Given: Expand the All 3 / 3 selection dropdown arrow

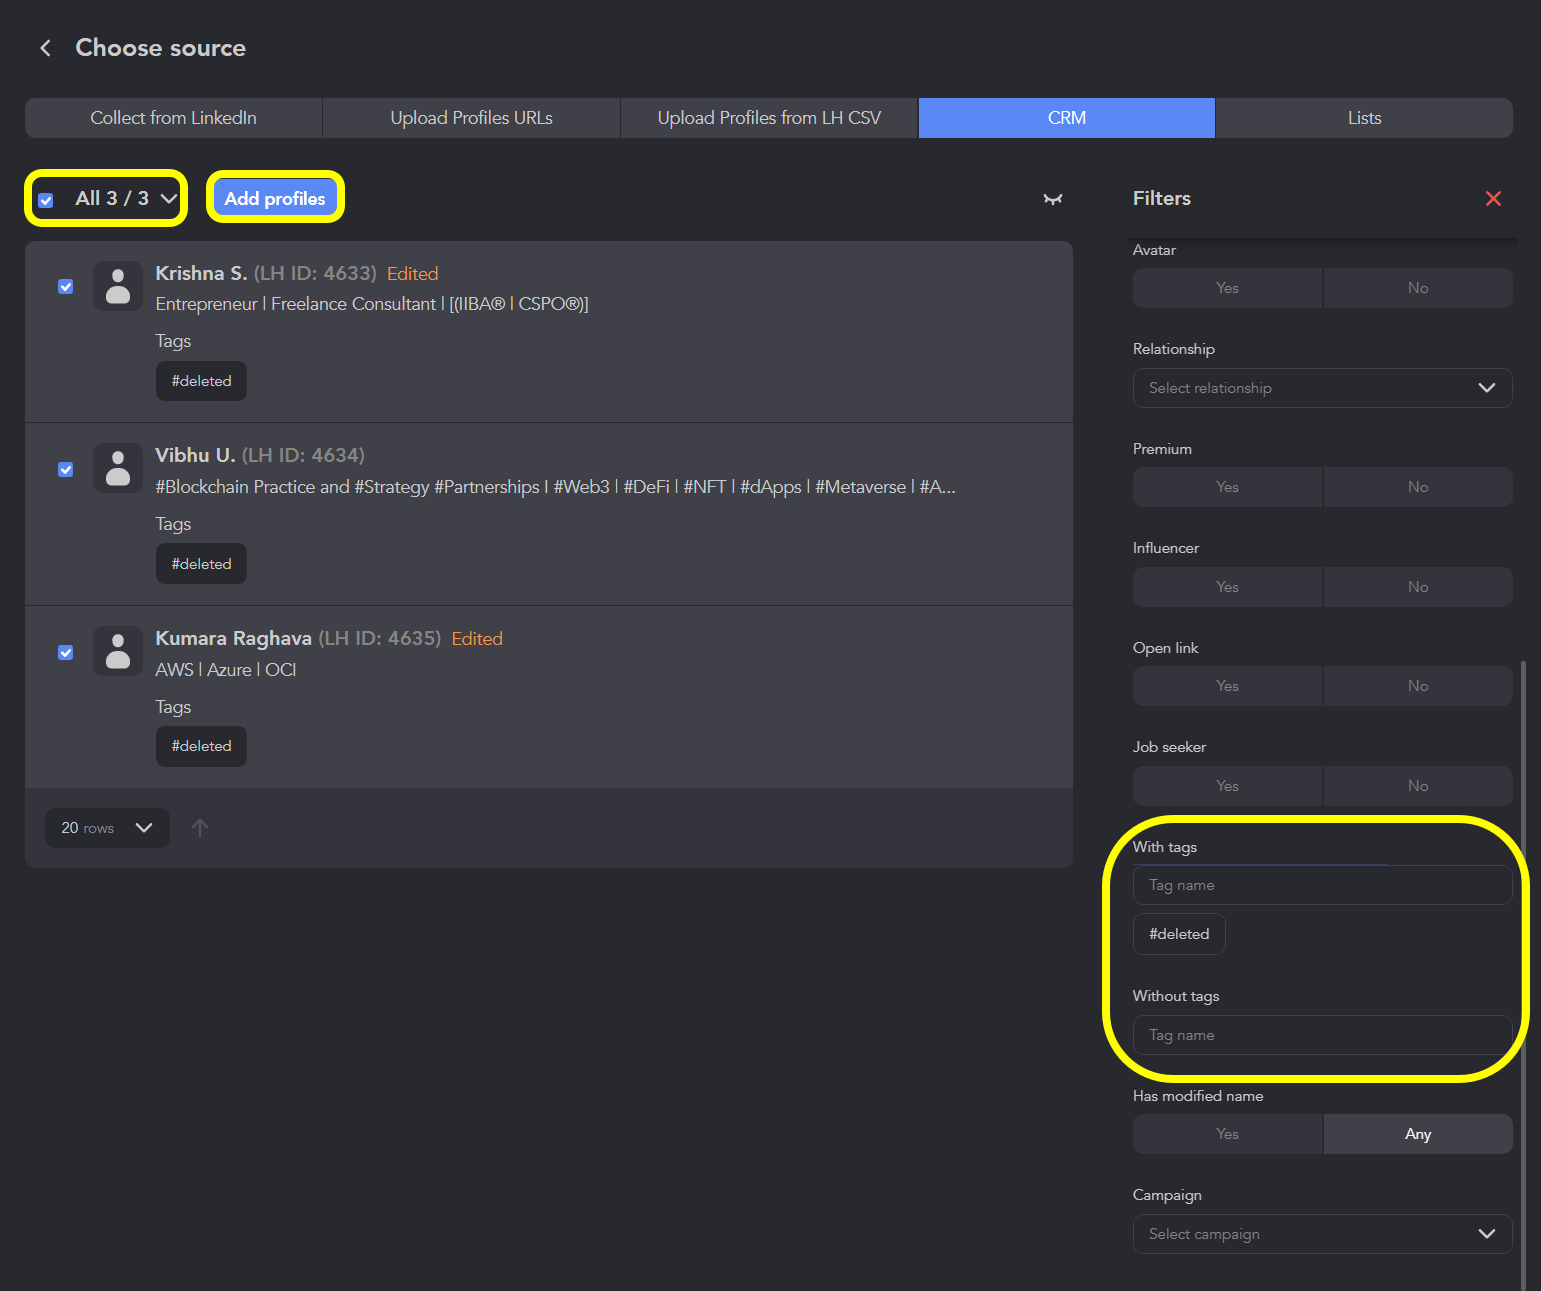Looking at the screenshot, I should point(169,198).
